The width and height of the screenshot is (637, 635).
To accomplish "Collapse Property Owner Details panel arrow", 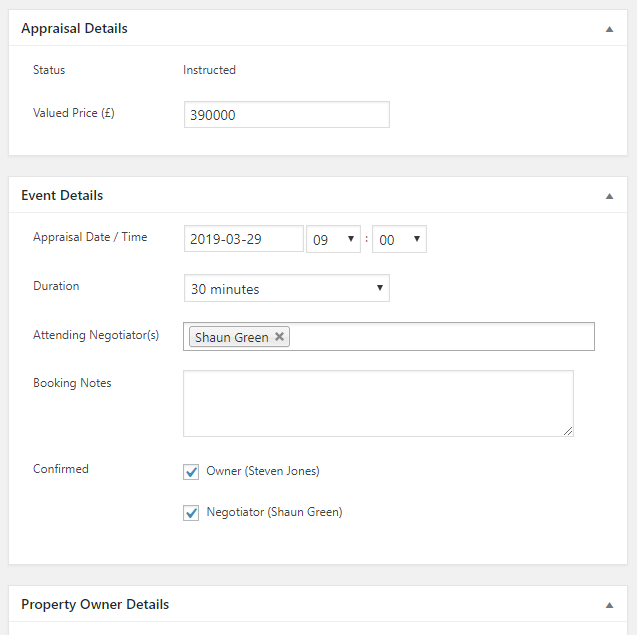I will click(609, 605).
